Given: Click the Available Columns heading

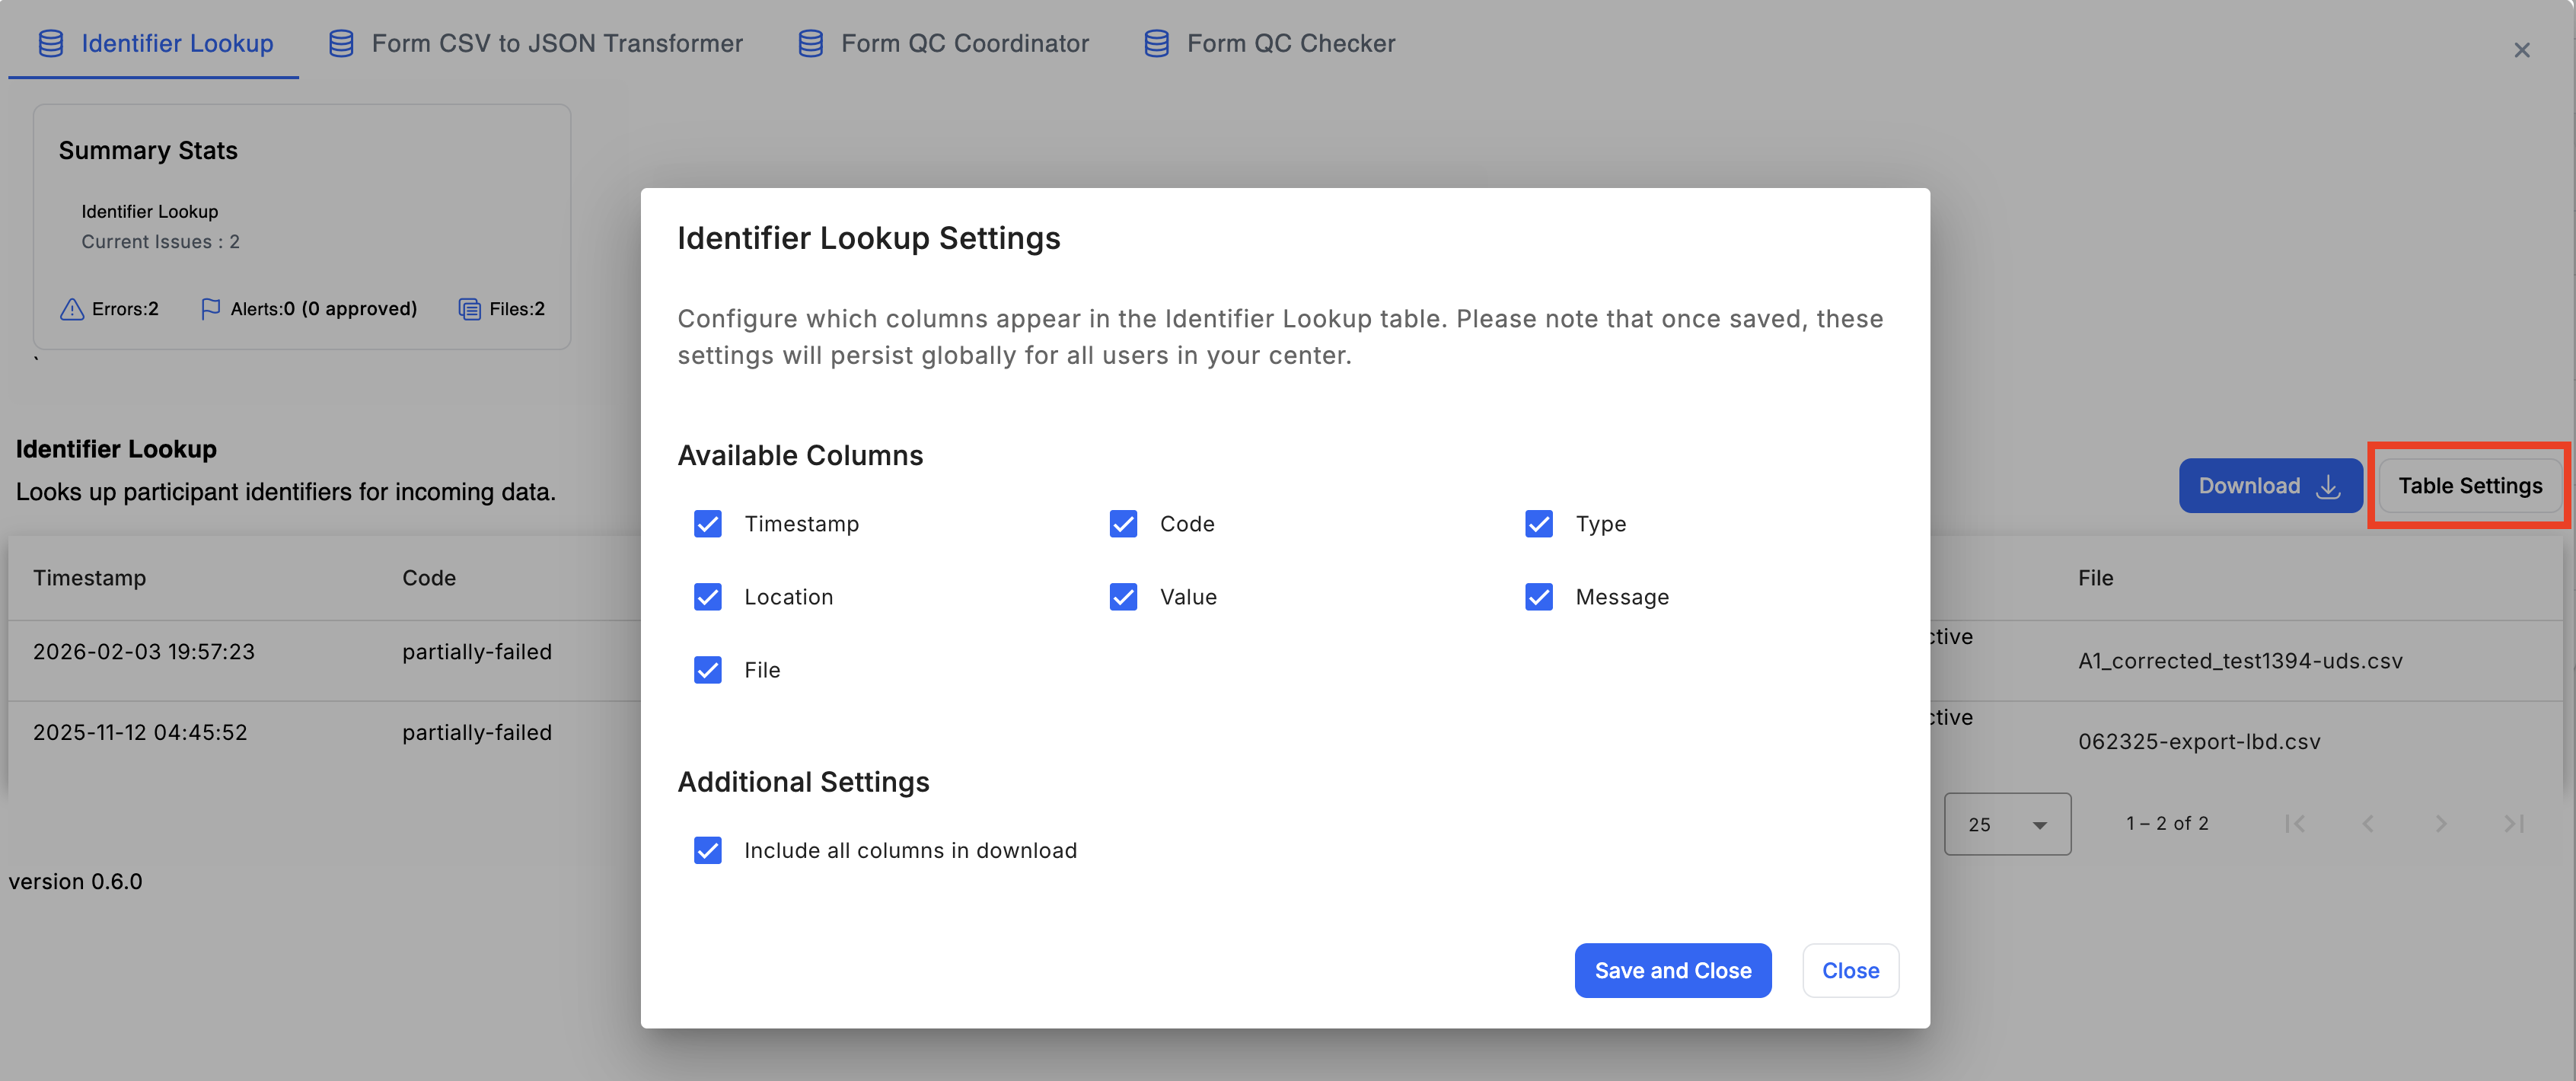Looking at the screenshot, I should coord(800,456).
